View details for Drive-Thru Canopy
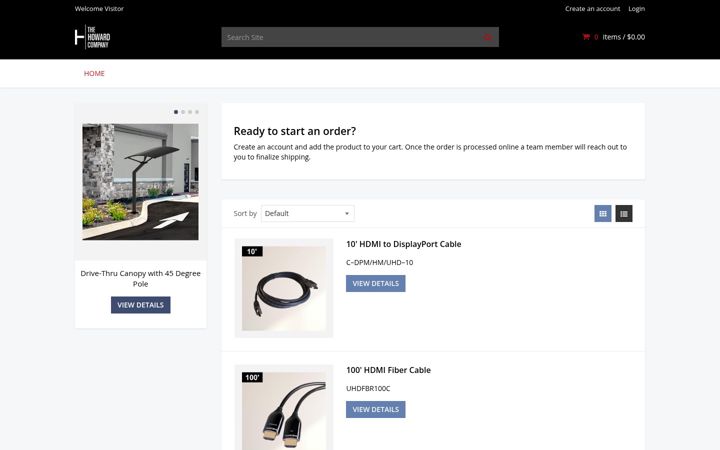The width and height of the screenshot is (720, 450). coord(141,305)
